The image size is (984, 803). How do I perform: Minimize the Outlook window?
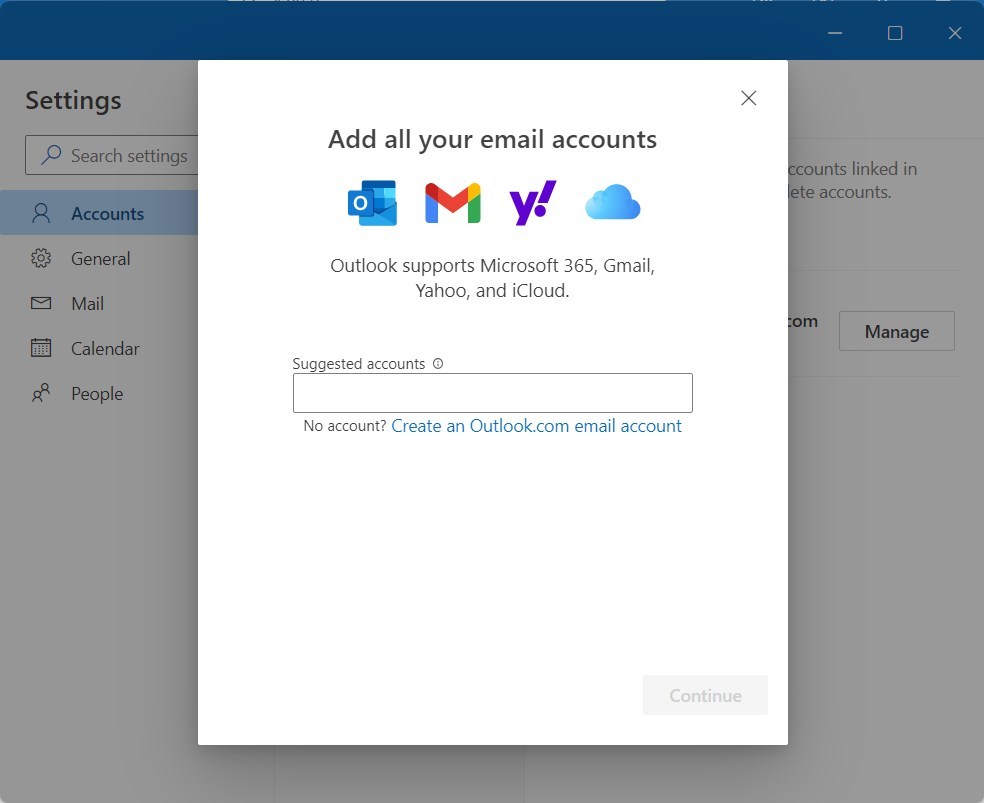[835, 33]
